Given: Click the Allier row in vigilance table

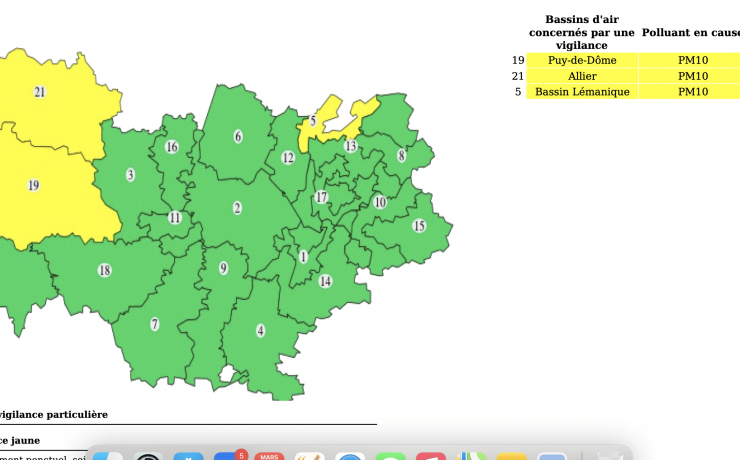Looking at the screenshot, I should tap(583, 76).
